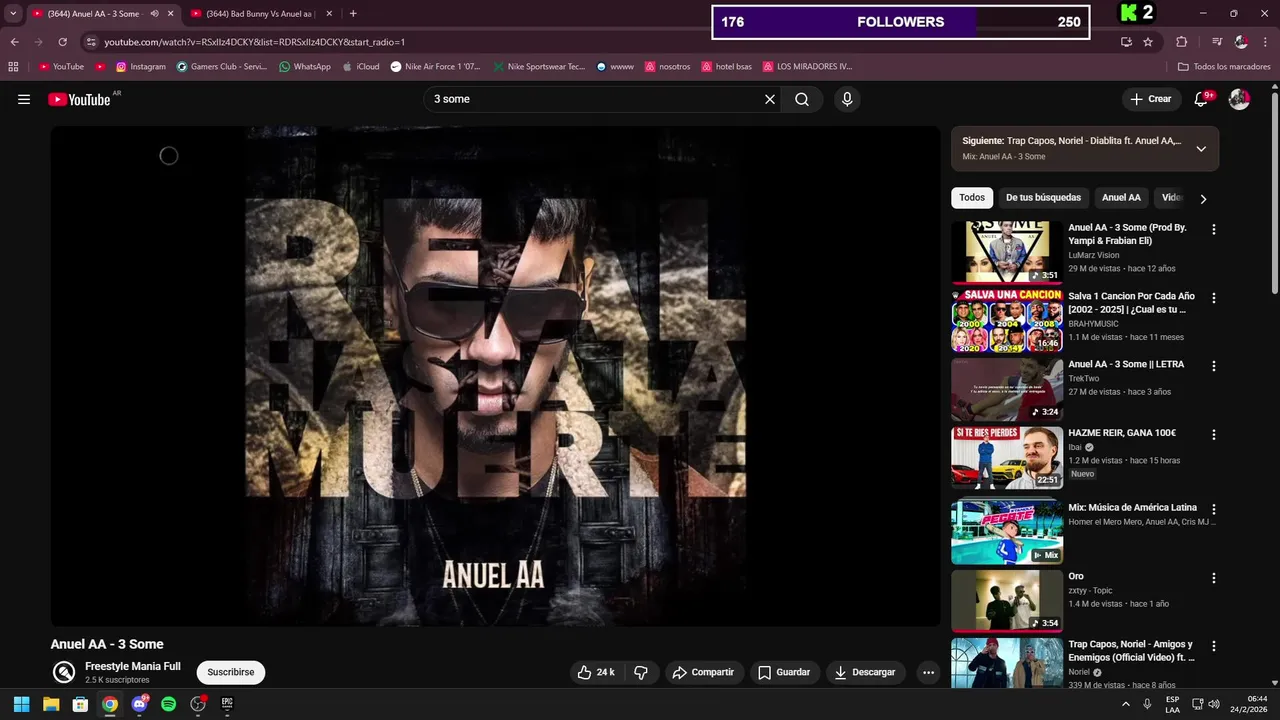Open Chrome tab search dropdown
The height and width of the screenshot is (720, 1280).
click(13, 14)
